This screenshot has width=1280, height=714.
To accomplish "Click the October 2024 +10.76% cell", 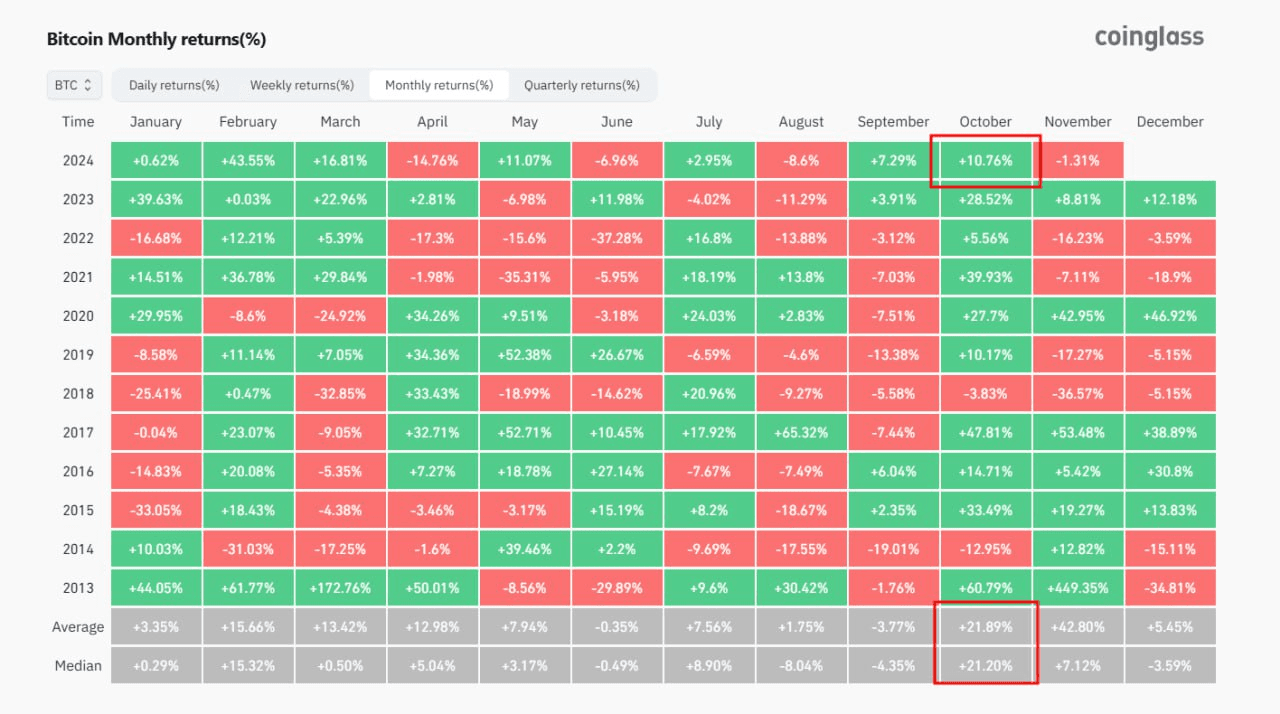I will click(986, 160).
